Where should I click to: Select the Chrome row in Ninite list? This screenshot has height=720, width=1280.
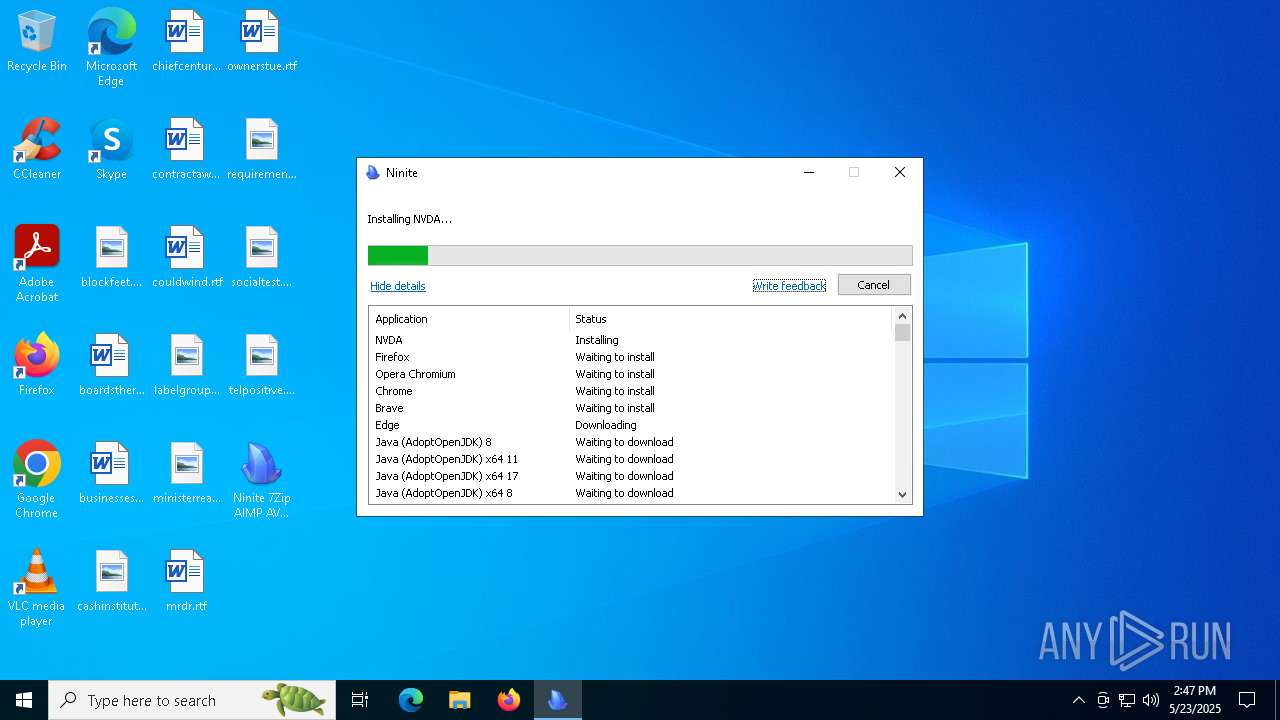pos(630,391)
